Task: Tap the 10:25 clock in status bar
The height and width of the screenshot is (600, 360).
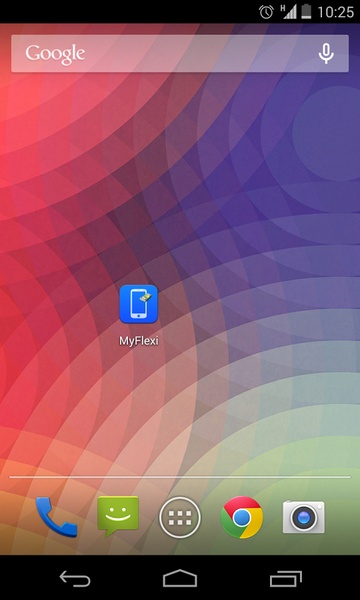Action: (336, 12)
